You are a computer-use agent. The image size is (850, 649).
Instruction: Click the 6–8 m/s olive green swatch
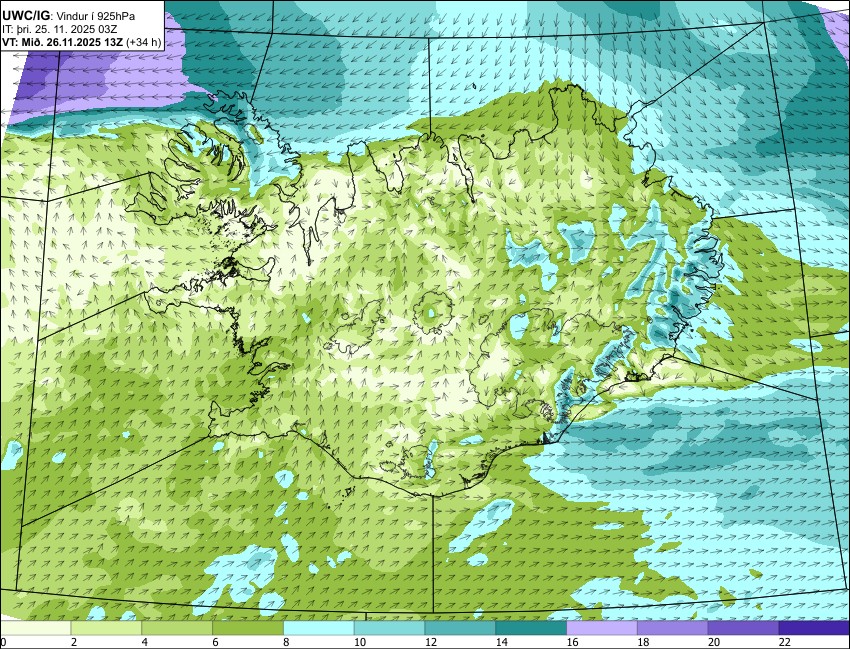click(248, 628)
